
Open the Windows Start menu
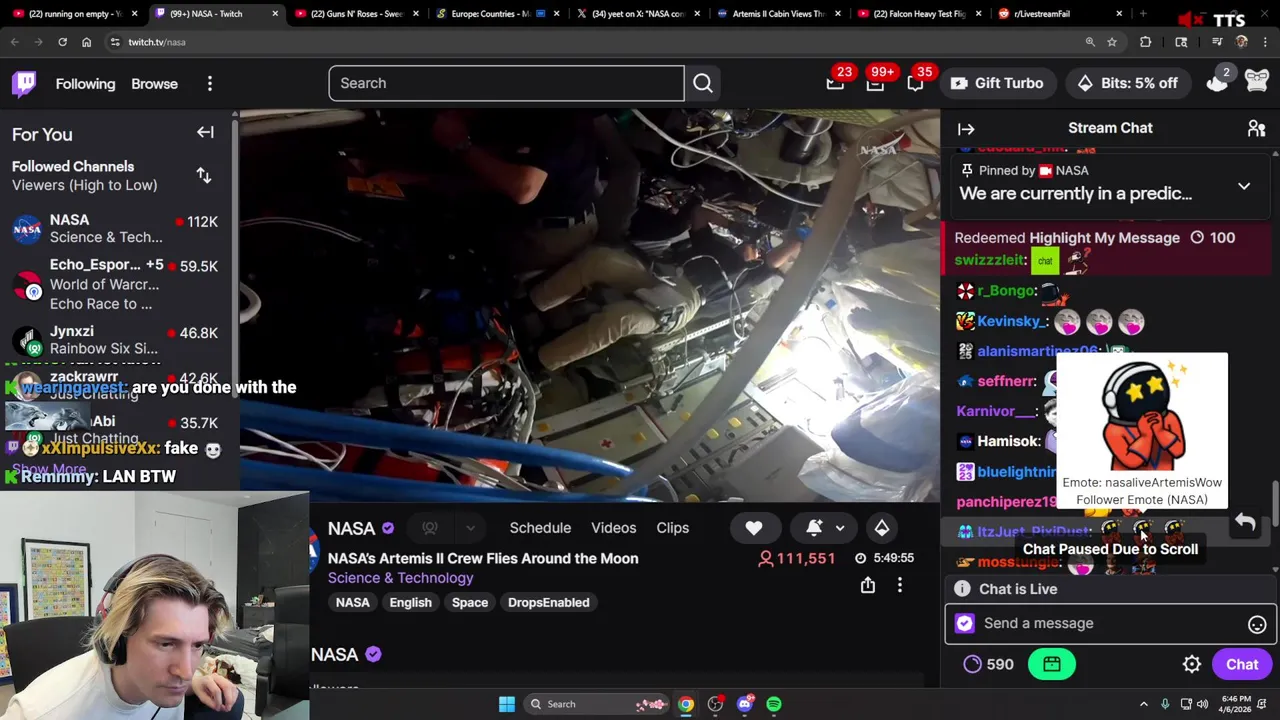tap(507, 704)
